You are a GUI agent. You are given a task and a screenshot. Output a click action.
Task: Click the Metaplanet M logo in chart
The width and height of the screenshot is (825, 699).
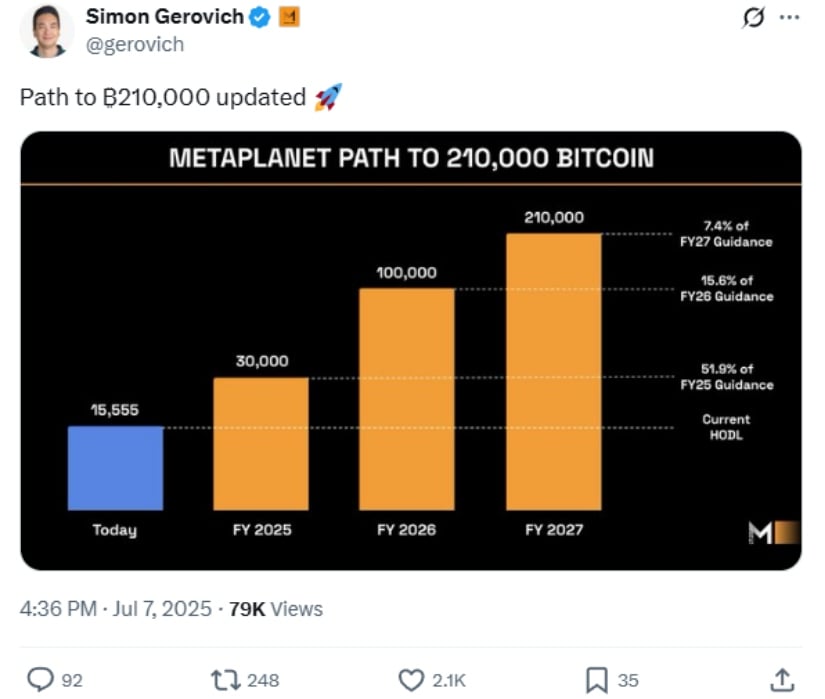coord(773,532)
